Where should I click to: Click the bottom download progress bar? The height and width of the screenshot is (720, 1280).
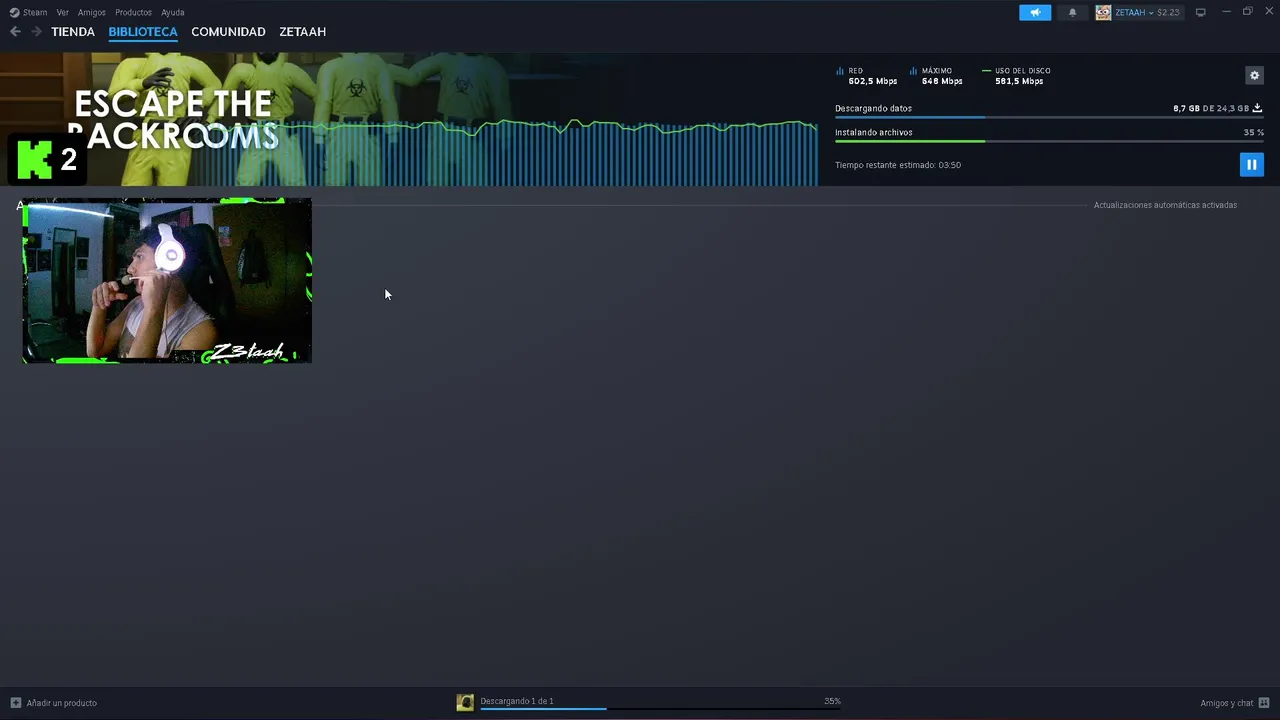coord(660,709)
